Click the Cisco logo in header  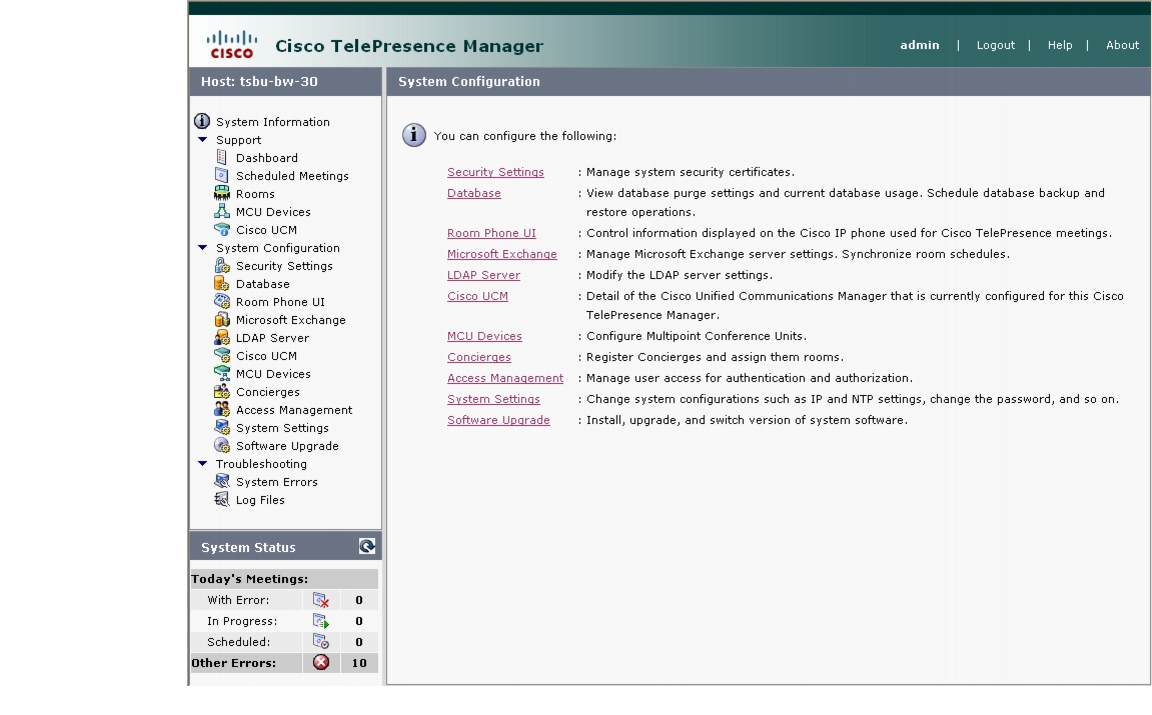(x=231, y=44)
